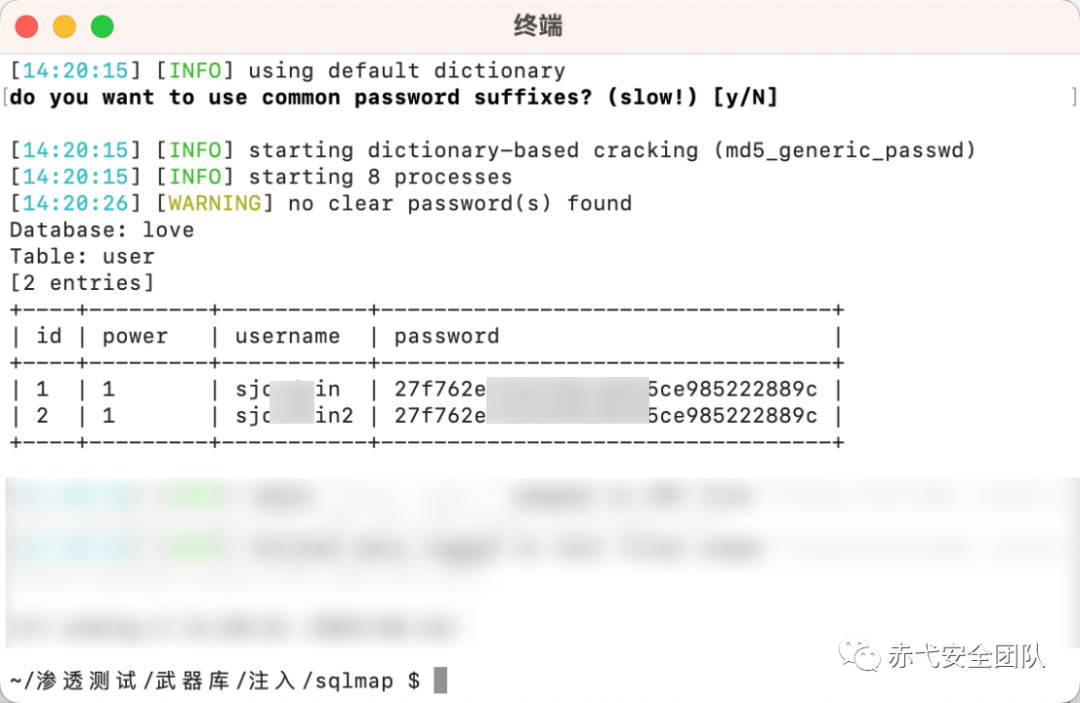This screenshot has height=703, width=1080.
Task: Click the 赤弋安全团队 watermark text
Action: tap(966, 655)
